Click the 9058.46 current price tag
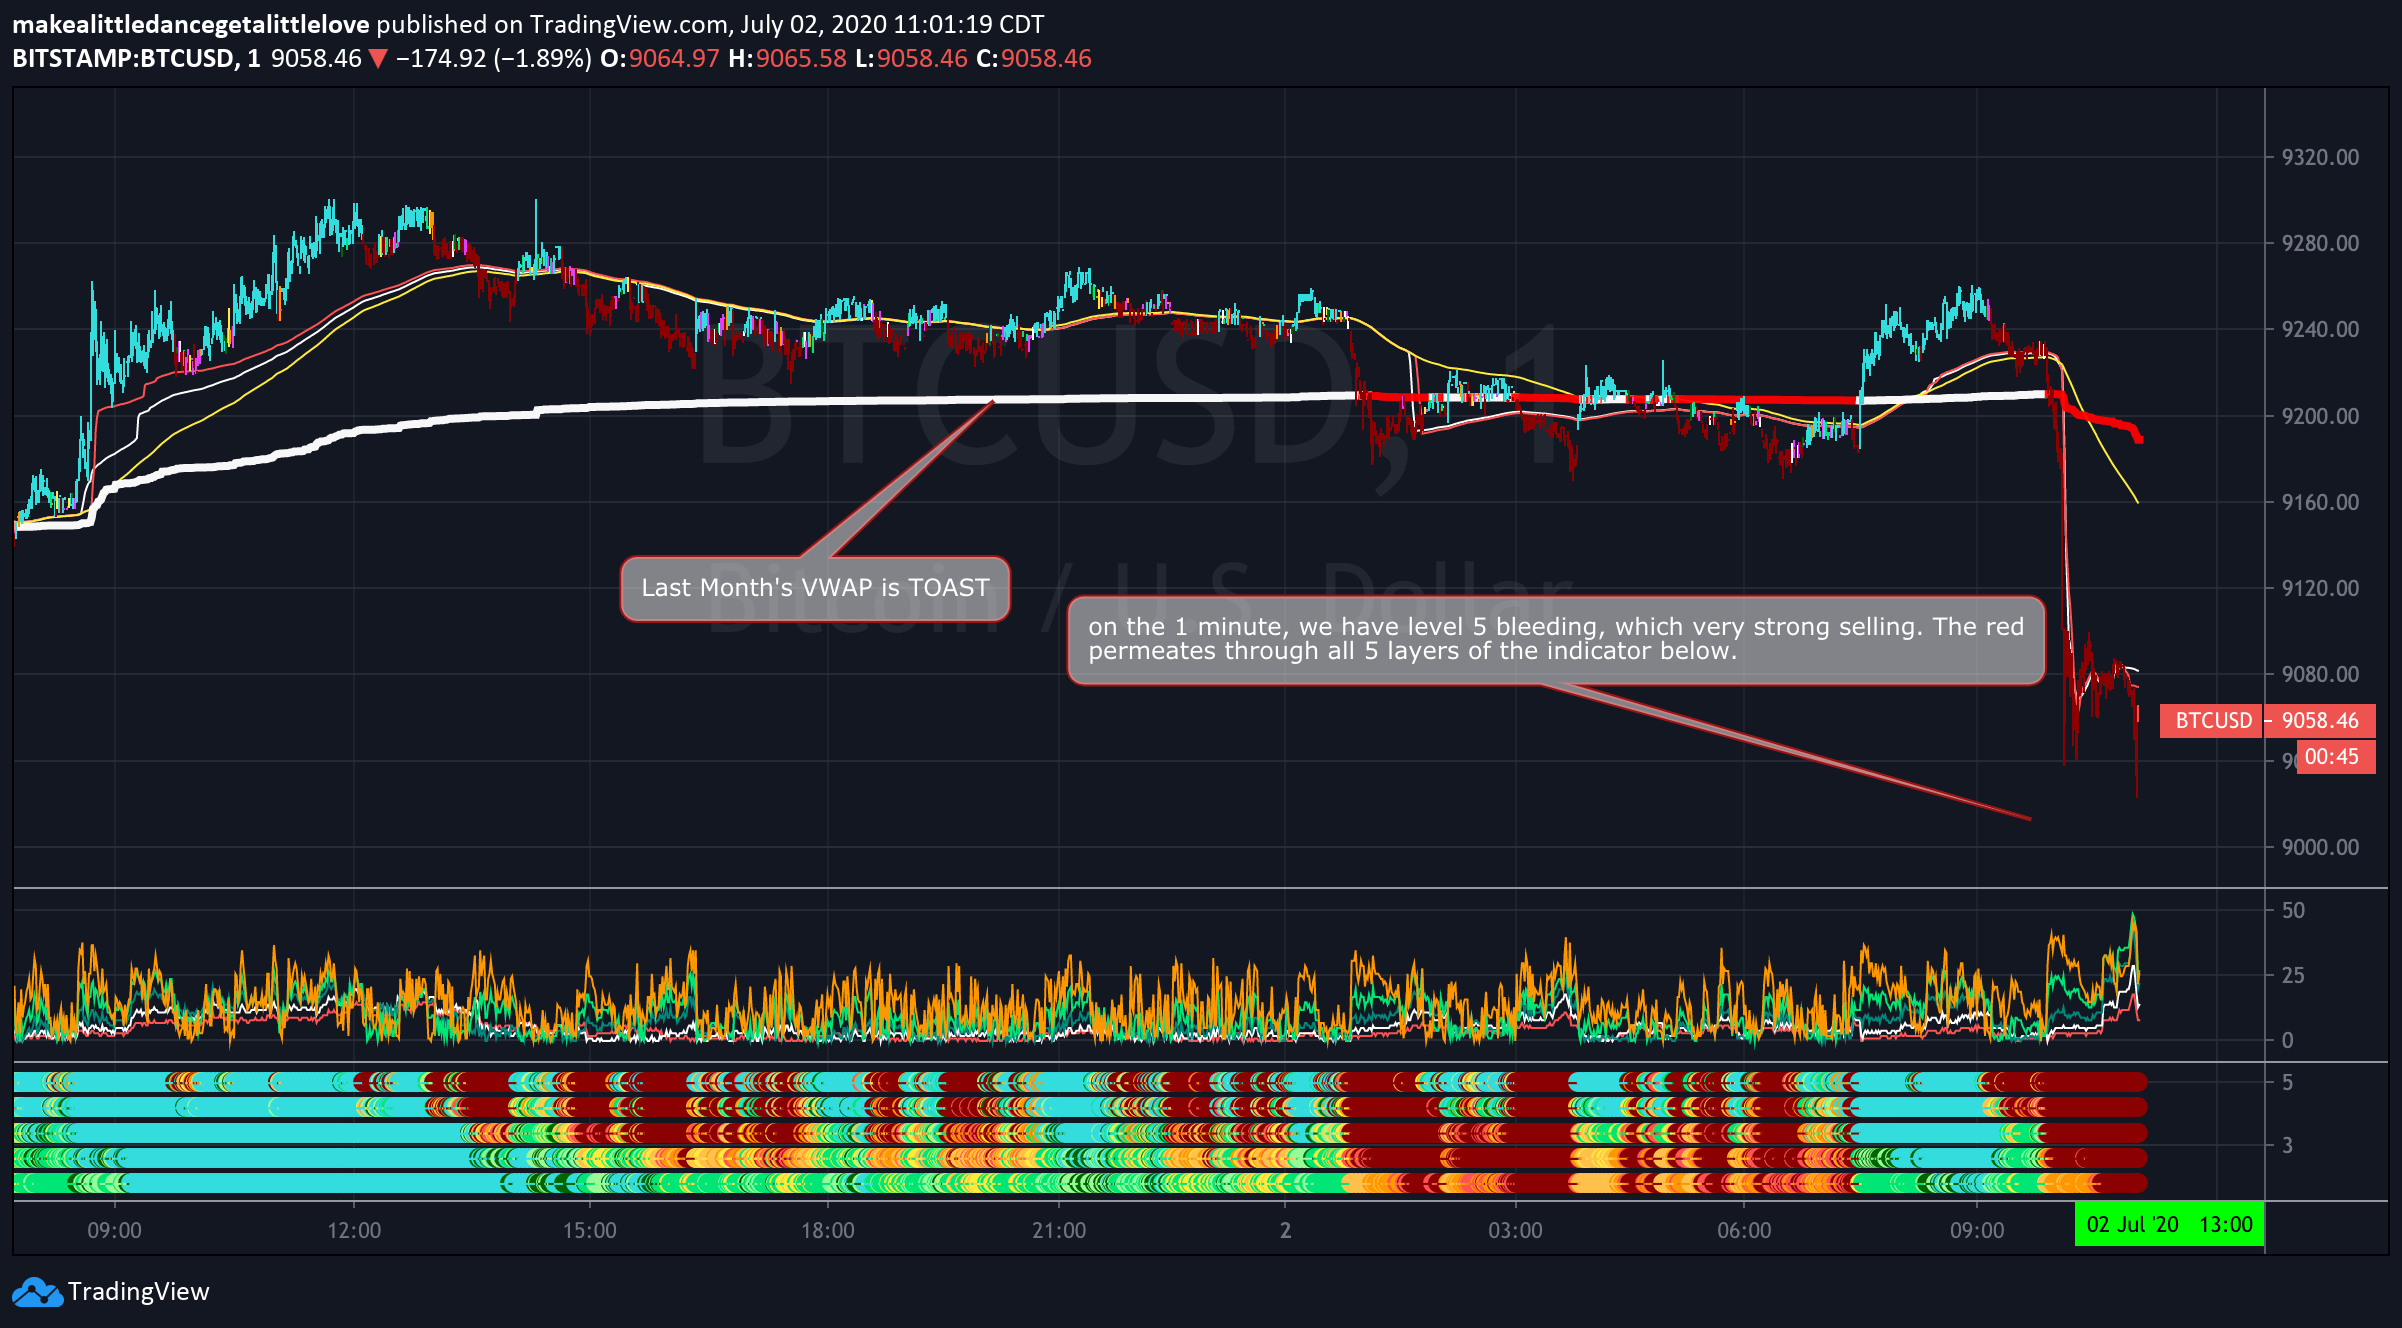 2320,721
